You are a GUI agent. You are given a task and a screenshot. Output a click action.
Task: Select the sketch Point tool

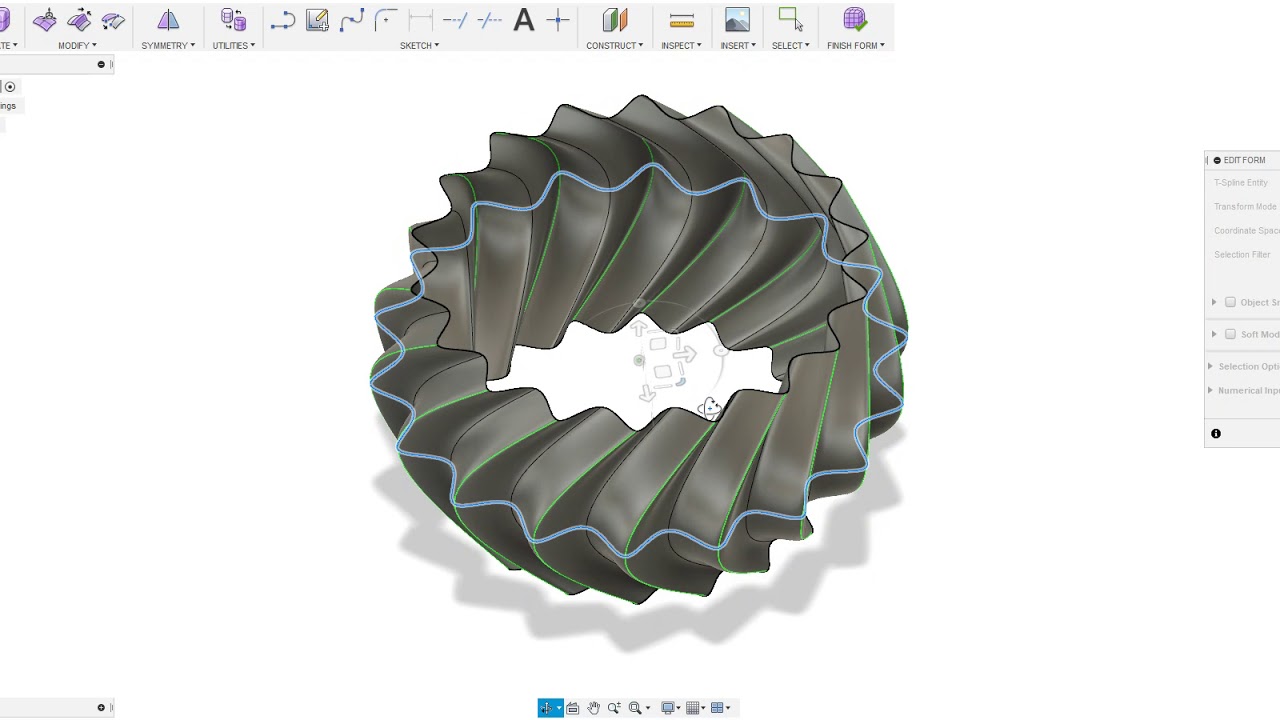pyautogui.click(x=559, y=20)
